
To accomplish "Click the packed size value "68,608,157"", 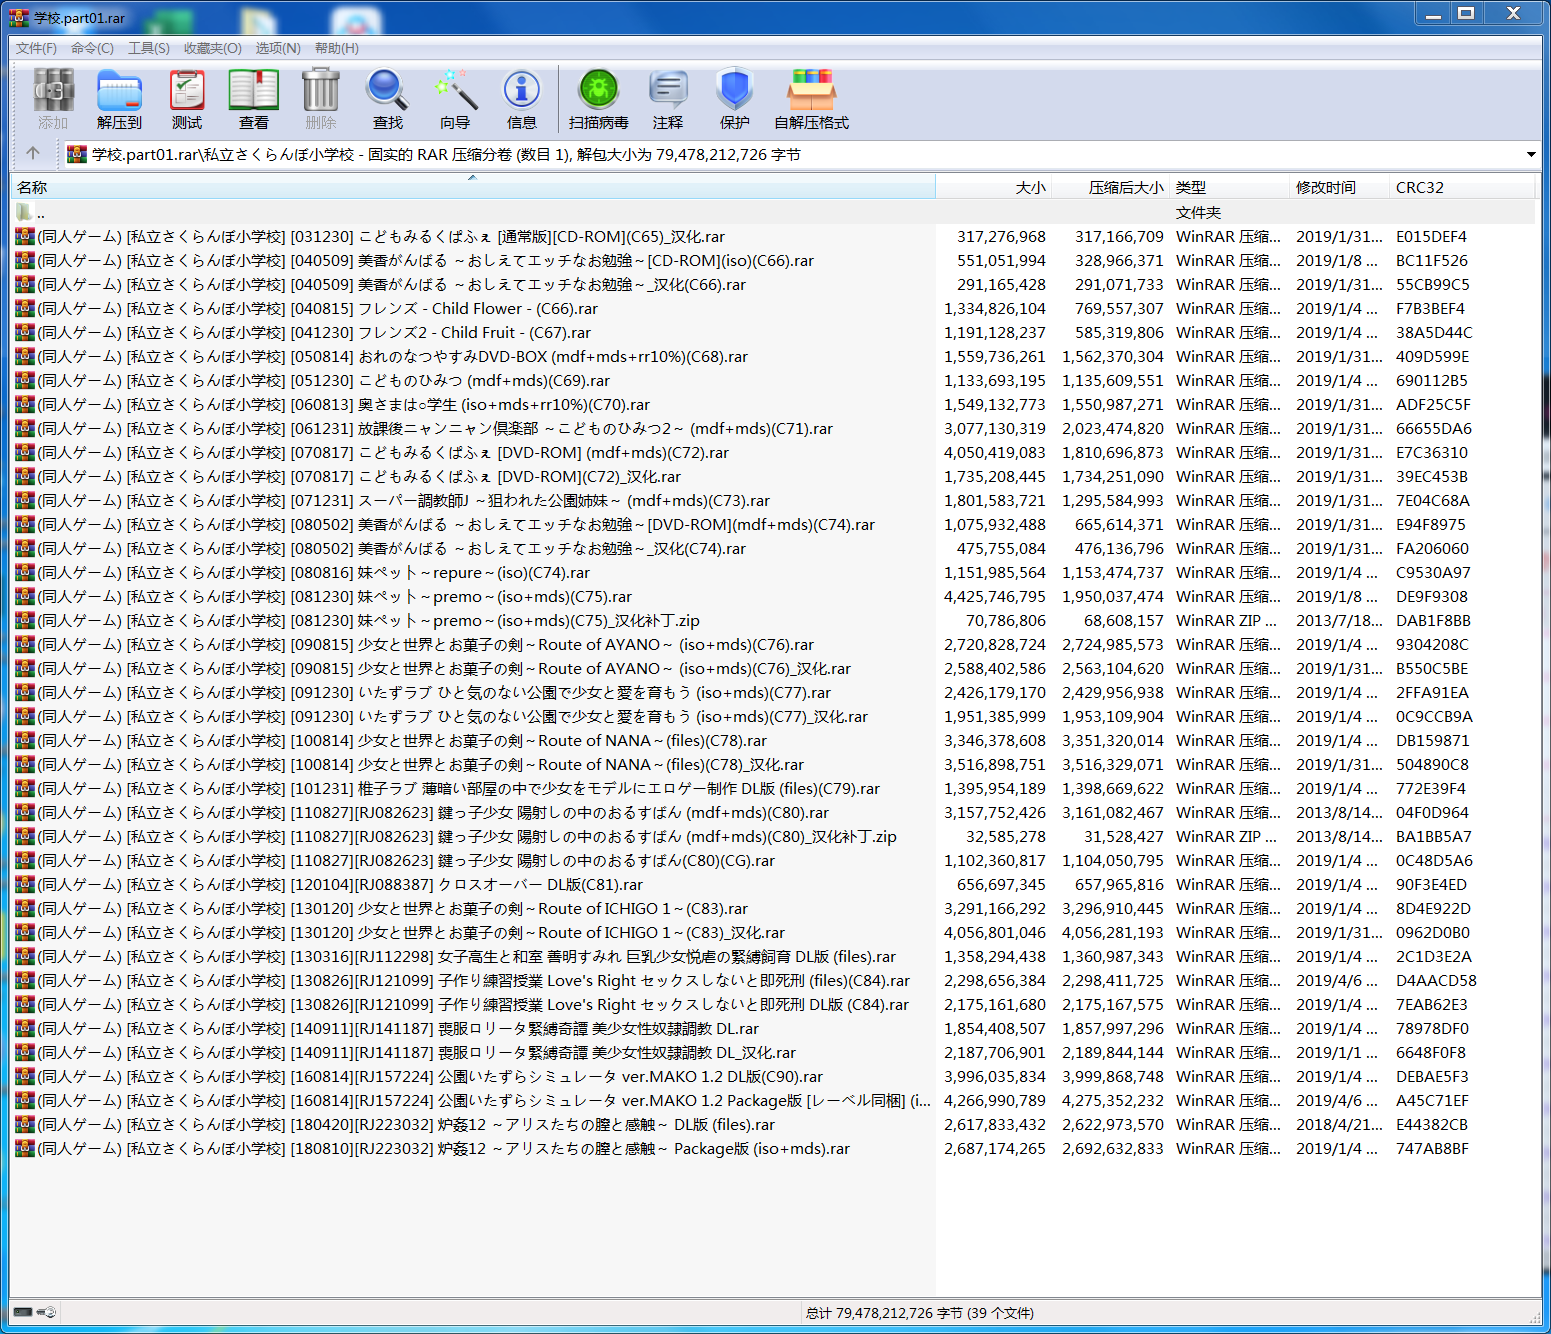I will 1124,621.
